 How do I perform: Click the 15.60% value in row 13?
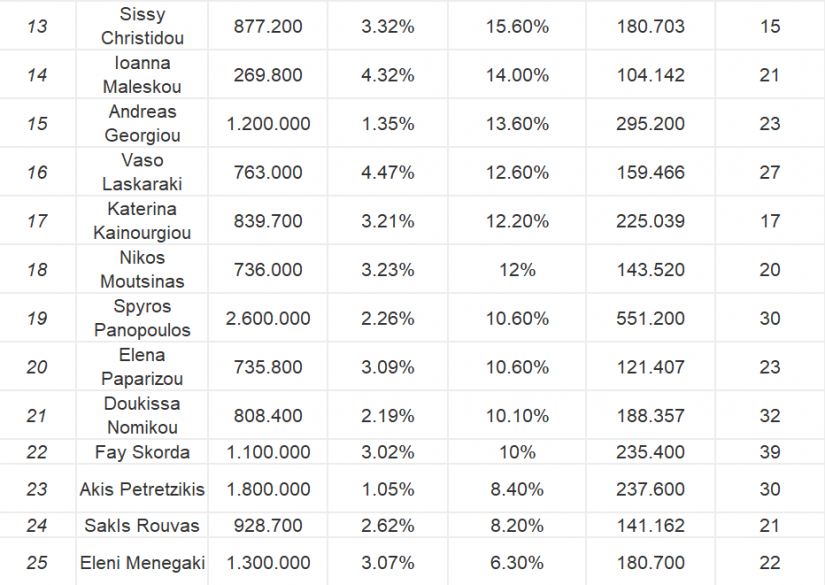pos(517,27)
